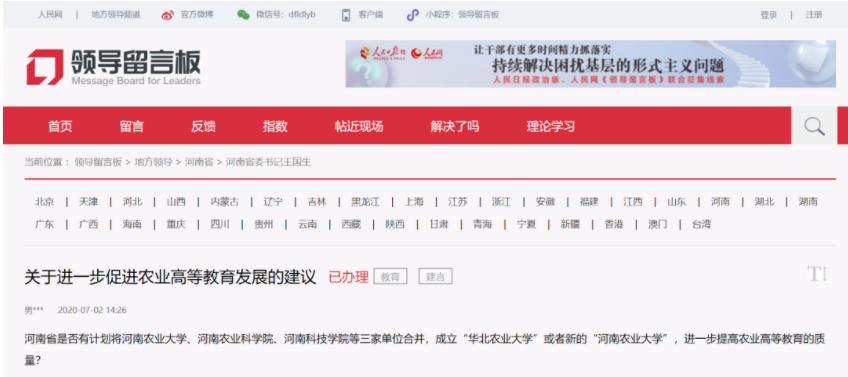Select region 内蒙古
Image resolution: width=848 pixels, height=377 pixels.
click(225, 202)
